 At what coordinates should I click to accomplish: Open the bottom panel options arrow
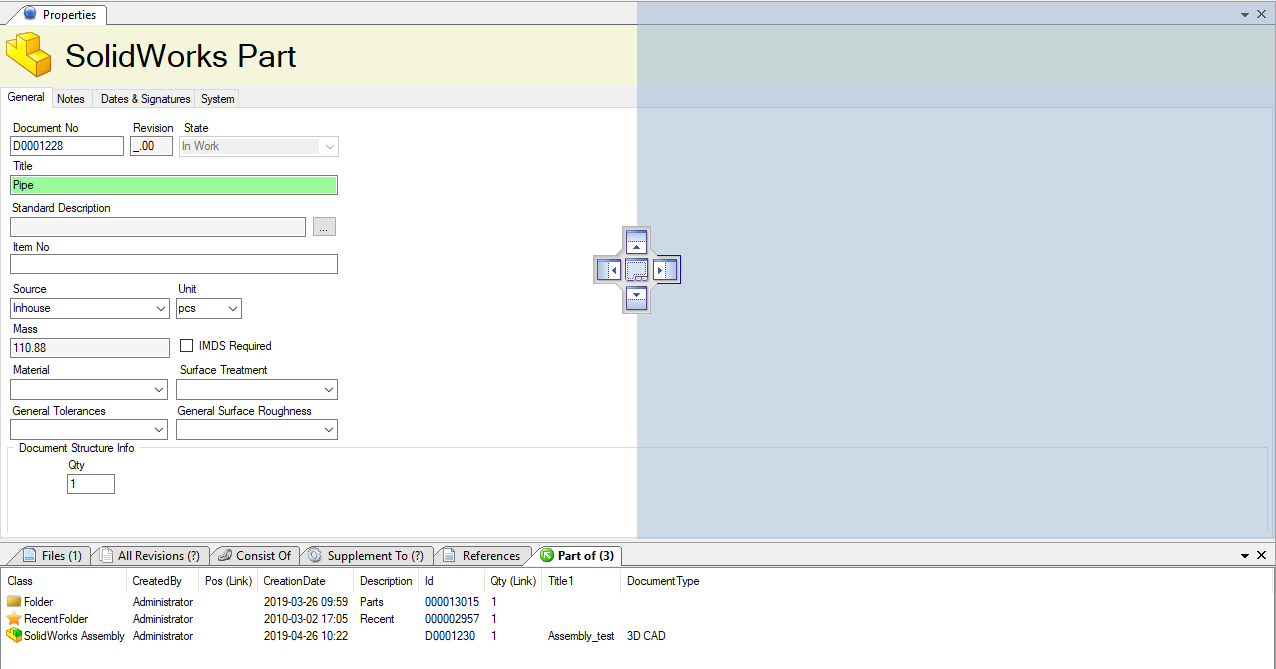pyautogui.click(x=1245, y=555)
